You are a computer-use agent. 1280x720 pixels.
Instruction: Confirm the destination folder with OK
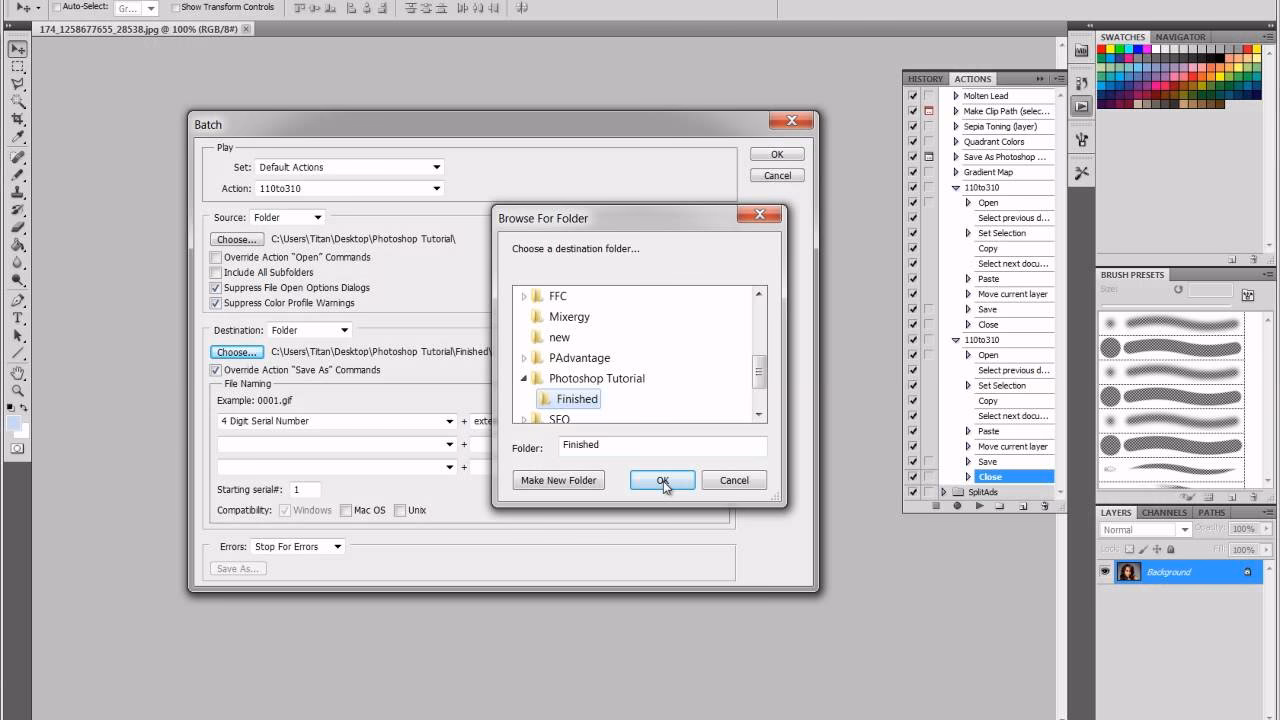pyautogui.click(x=663, y=480)
